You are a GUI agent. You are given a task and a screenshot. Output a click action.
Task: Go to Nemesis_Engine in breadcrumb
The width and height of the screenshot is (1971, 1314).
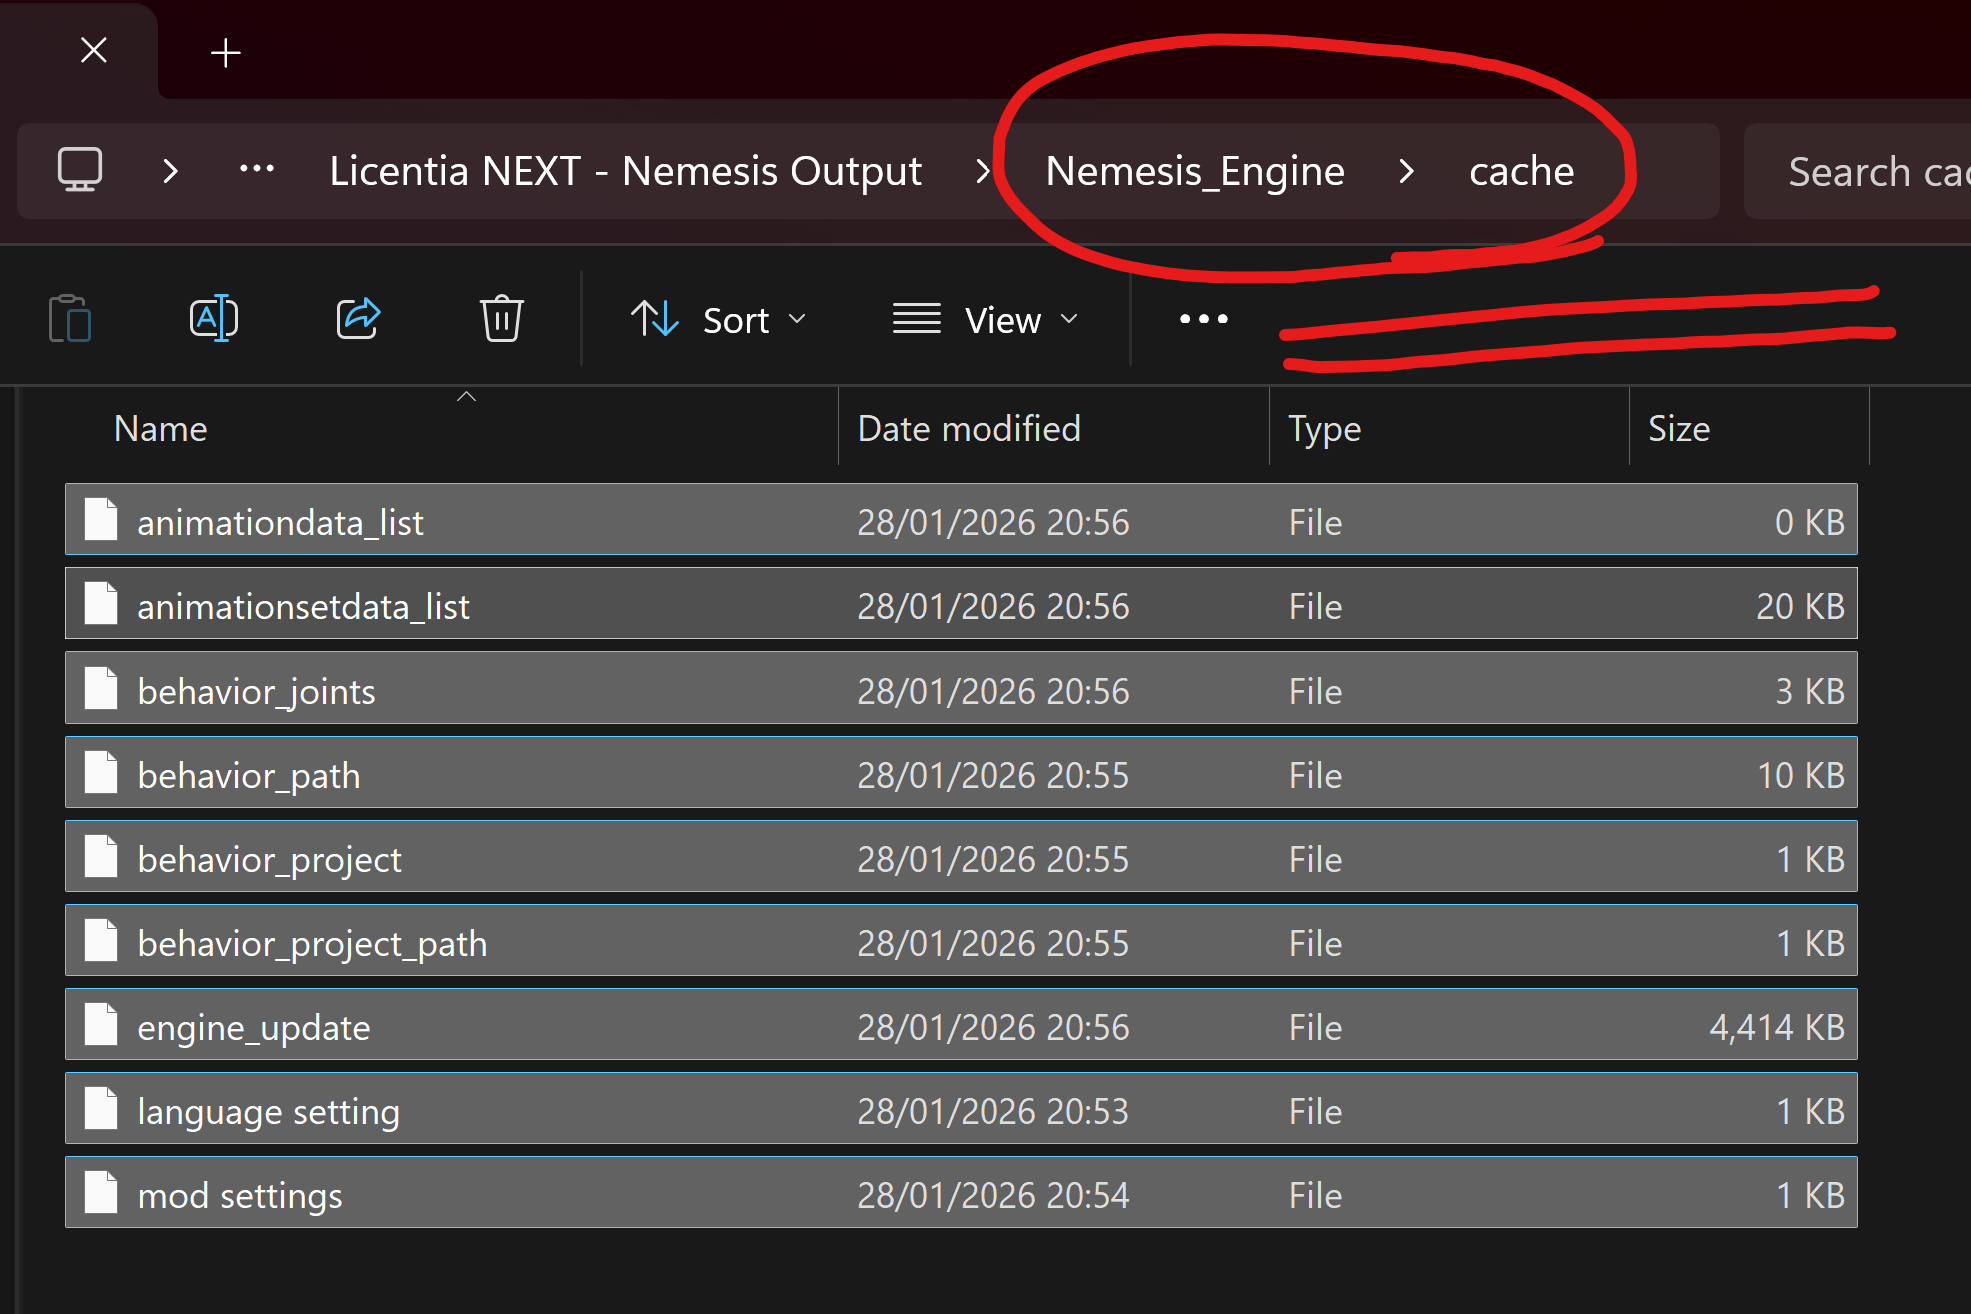(1194, 171)
